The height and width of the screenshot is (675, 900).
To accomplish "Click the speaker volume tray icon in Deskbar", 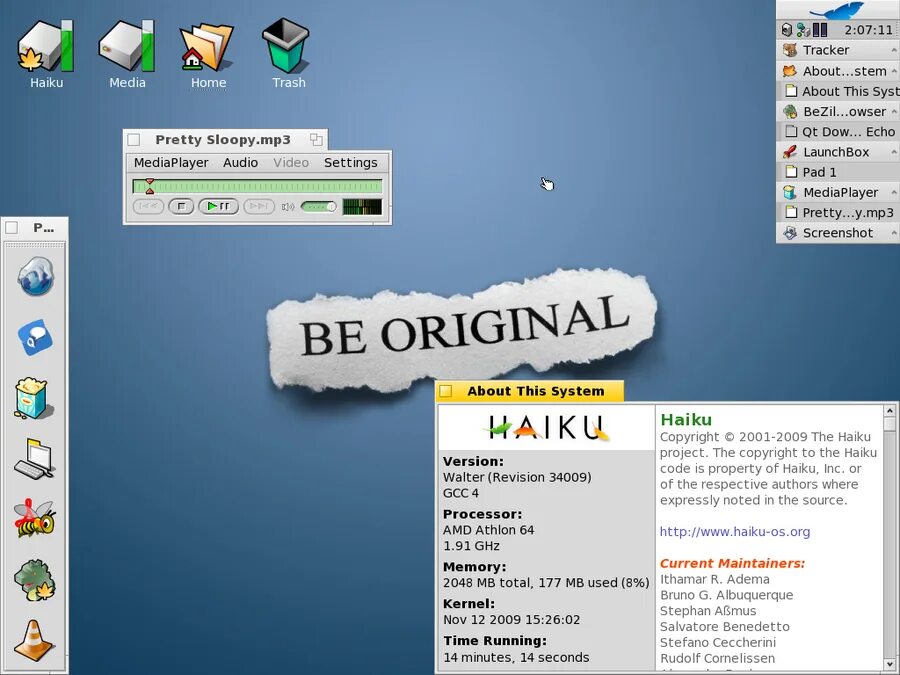I will [x=787, y=30].
